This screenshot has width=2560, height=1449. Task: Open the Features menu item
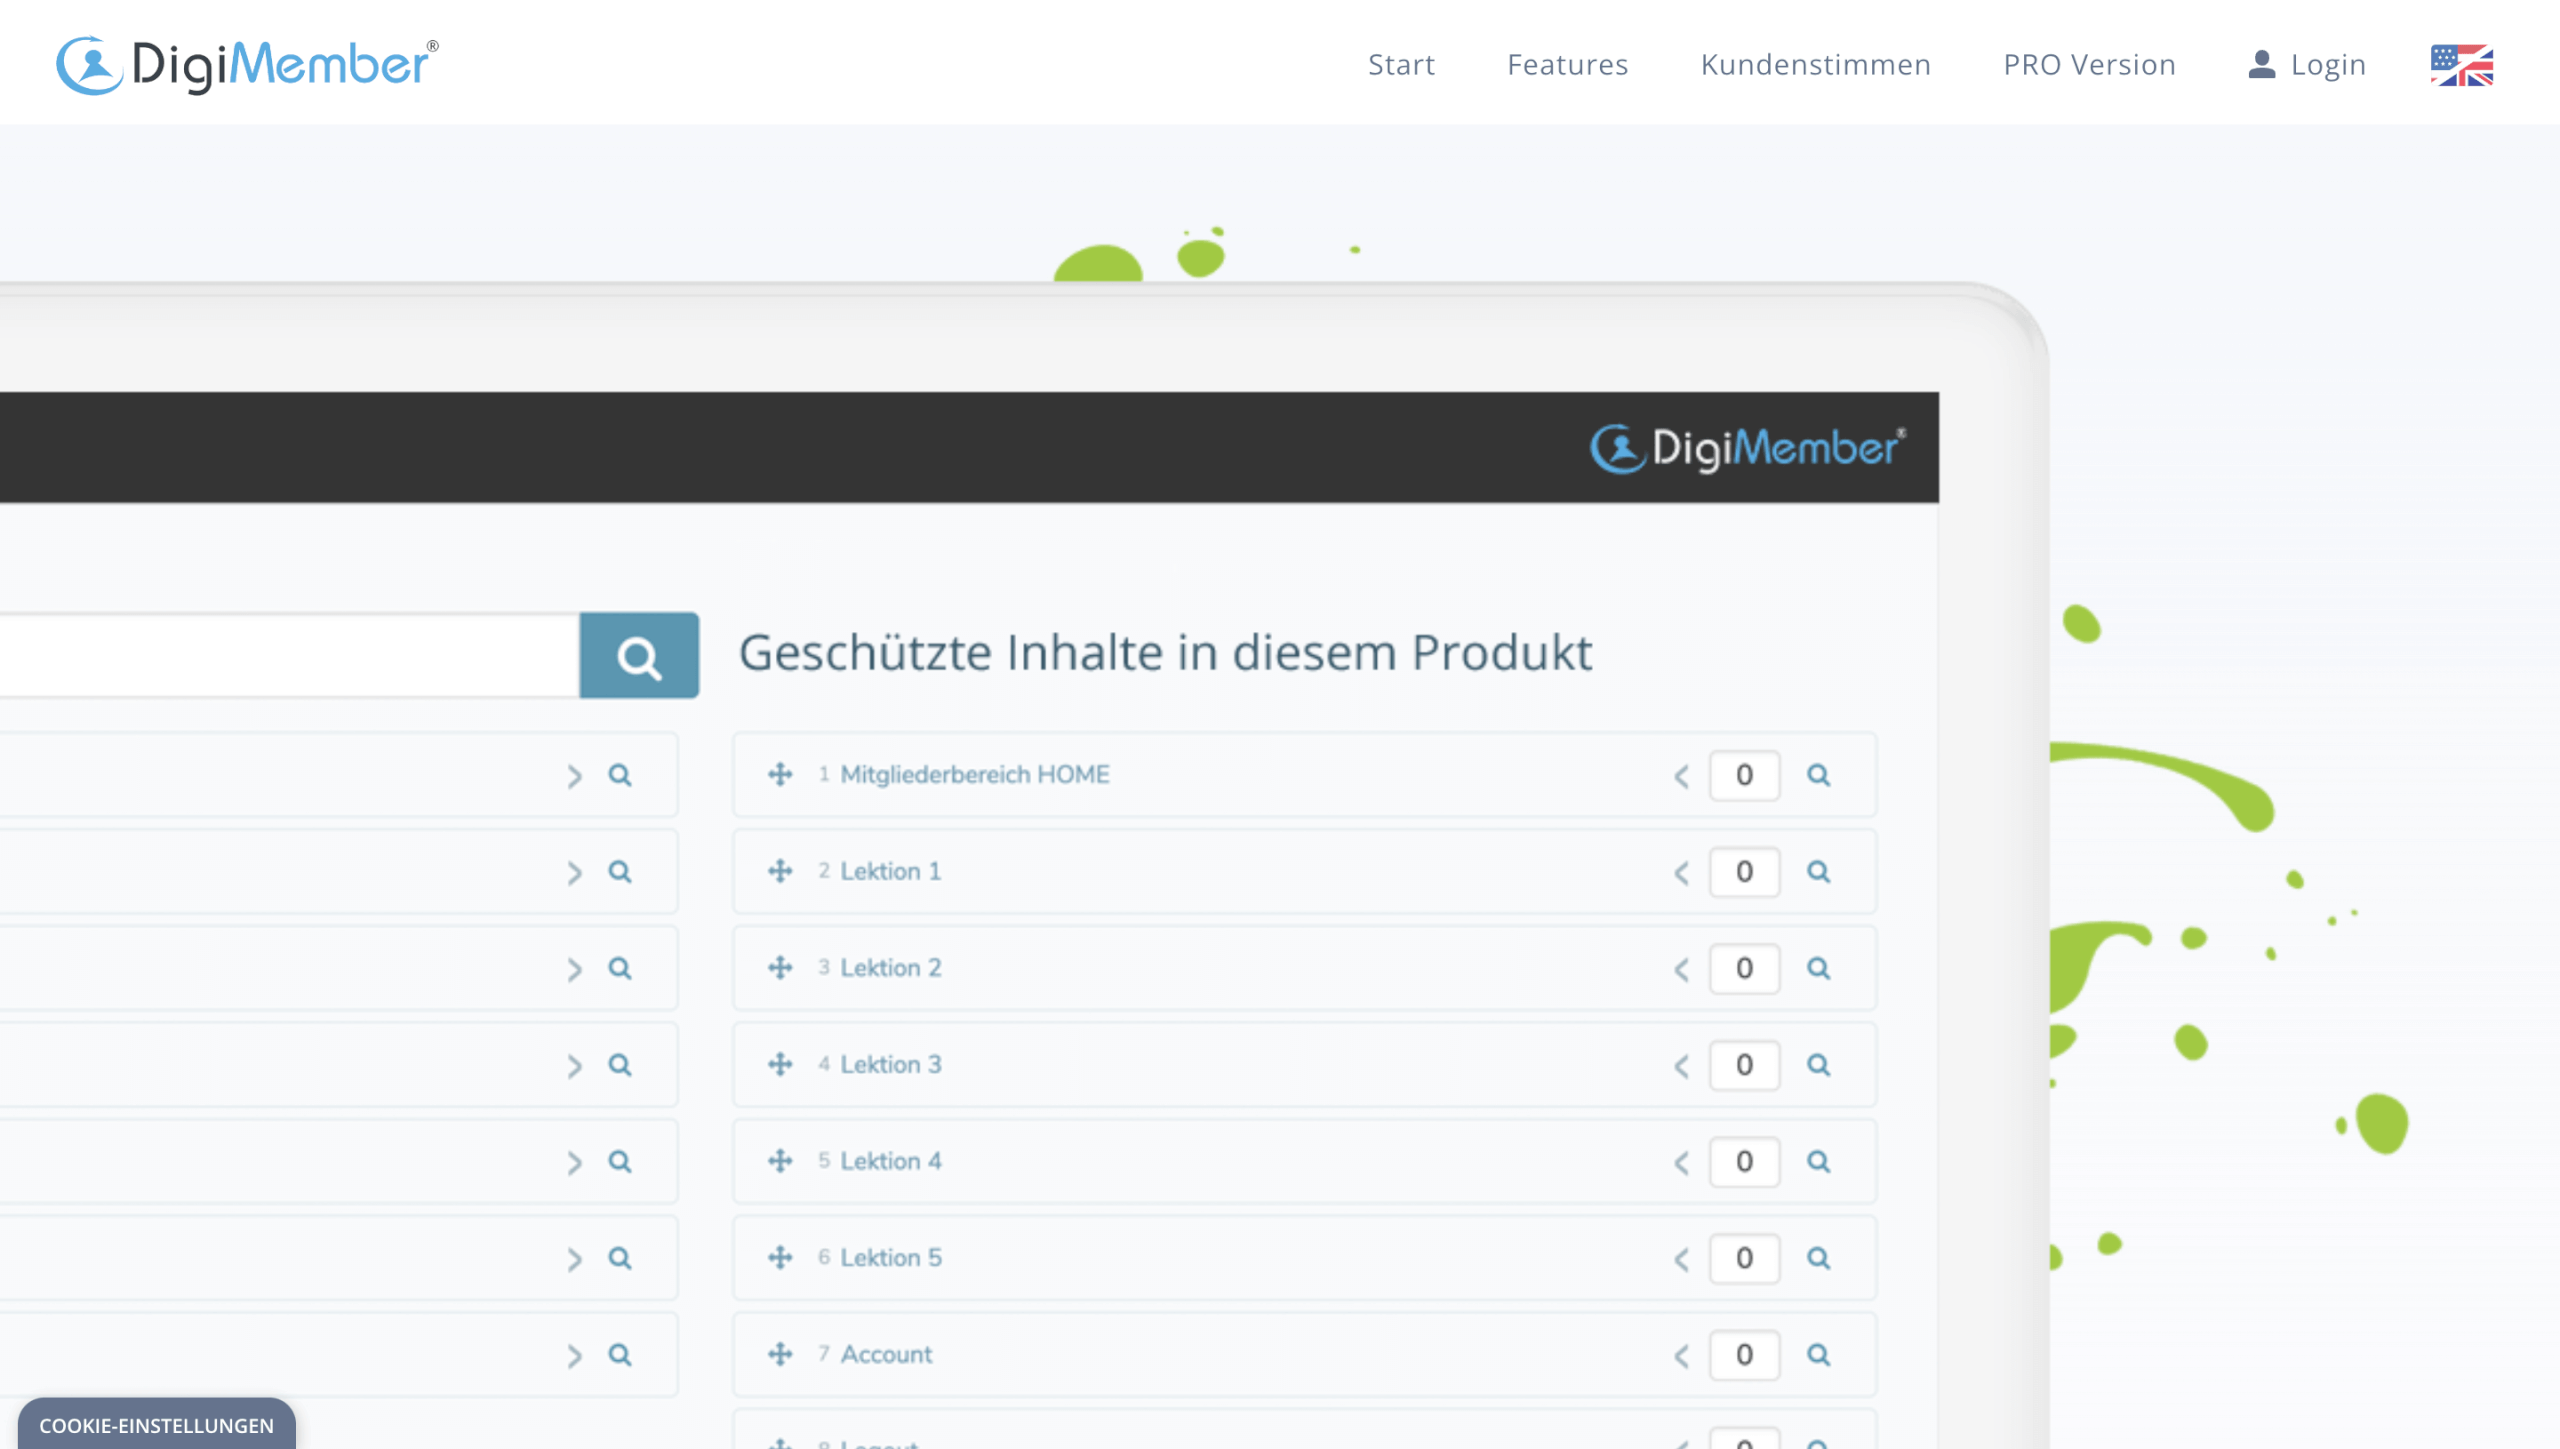(1567, 65)
